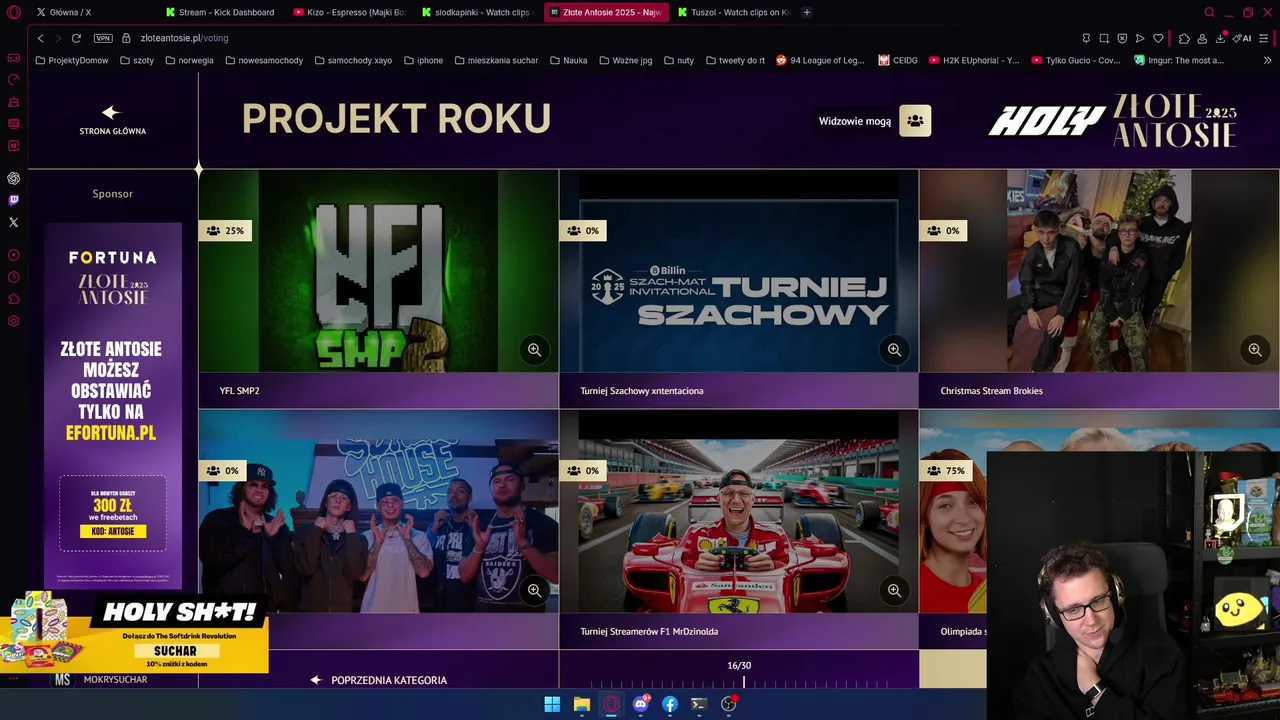Open samochody xayo bookmark folder
Screen dimensions: 1280x720
coord(353,60)
